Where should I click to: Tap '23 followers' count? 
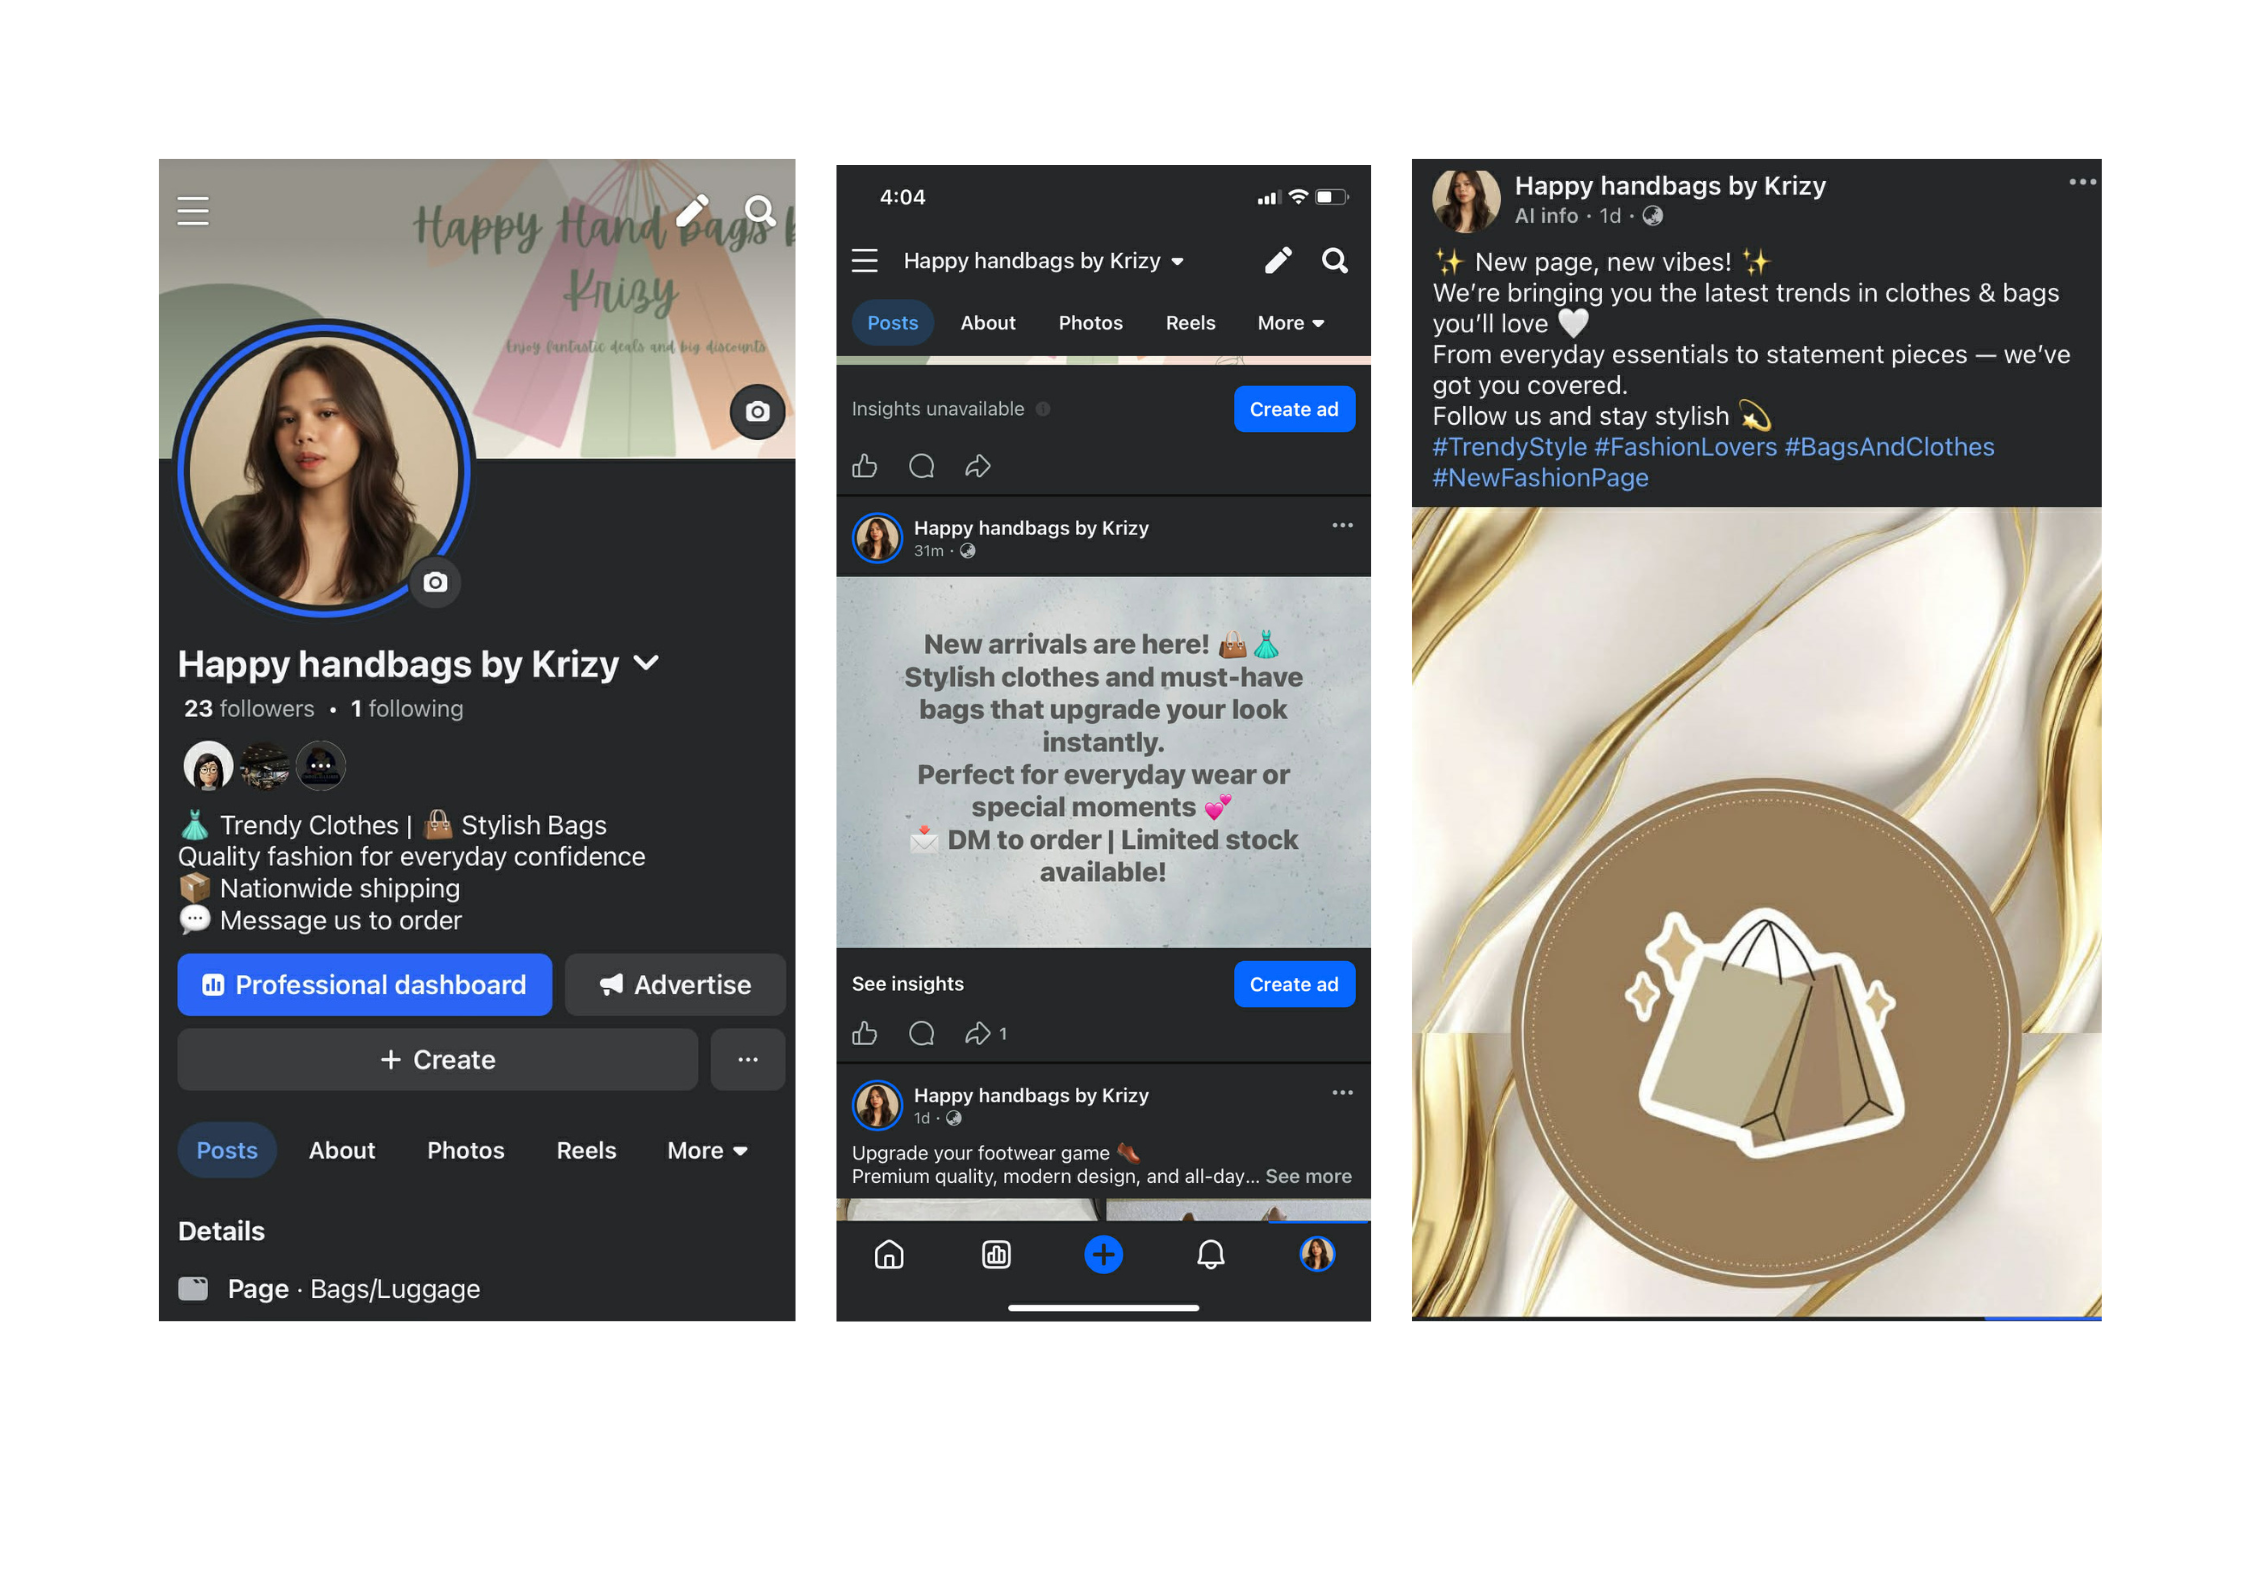coord(248,709)
